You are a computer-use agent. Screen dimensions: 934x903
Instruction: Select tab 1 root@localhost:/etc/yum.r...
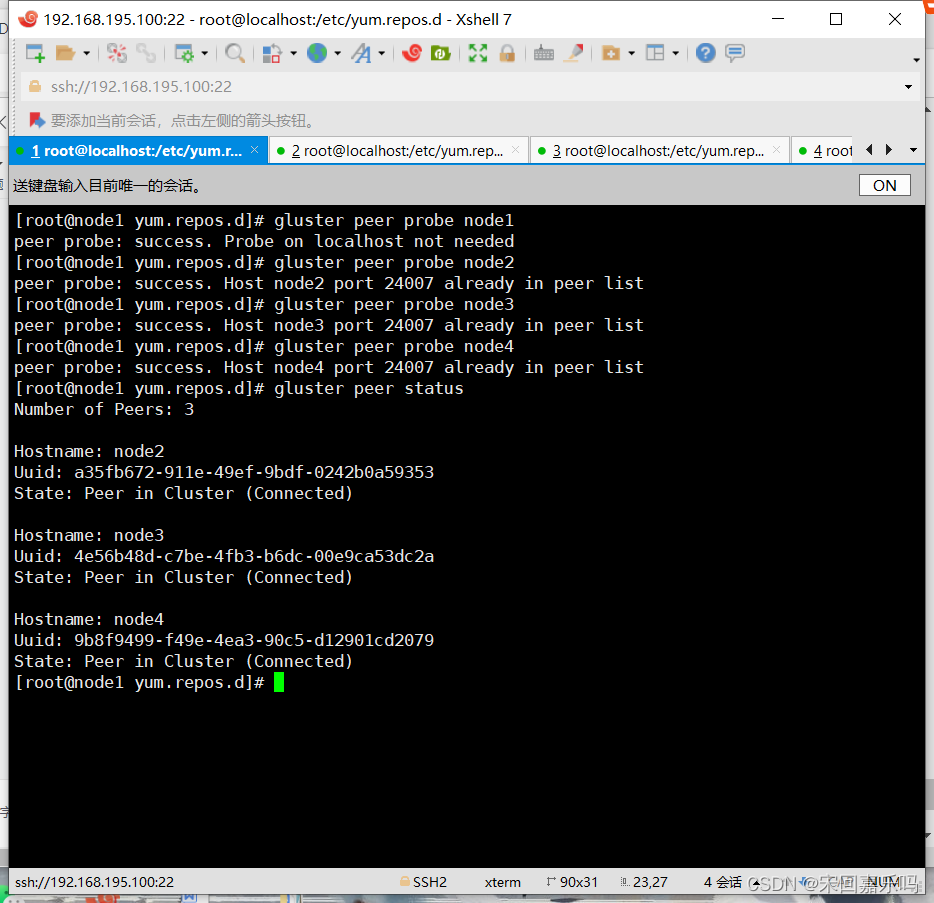[x=138, y=151]
